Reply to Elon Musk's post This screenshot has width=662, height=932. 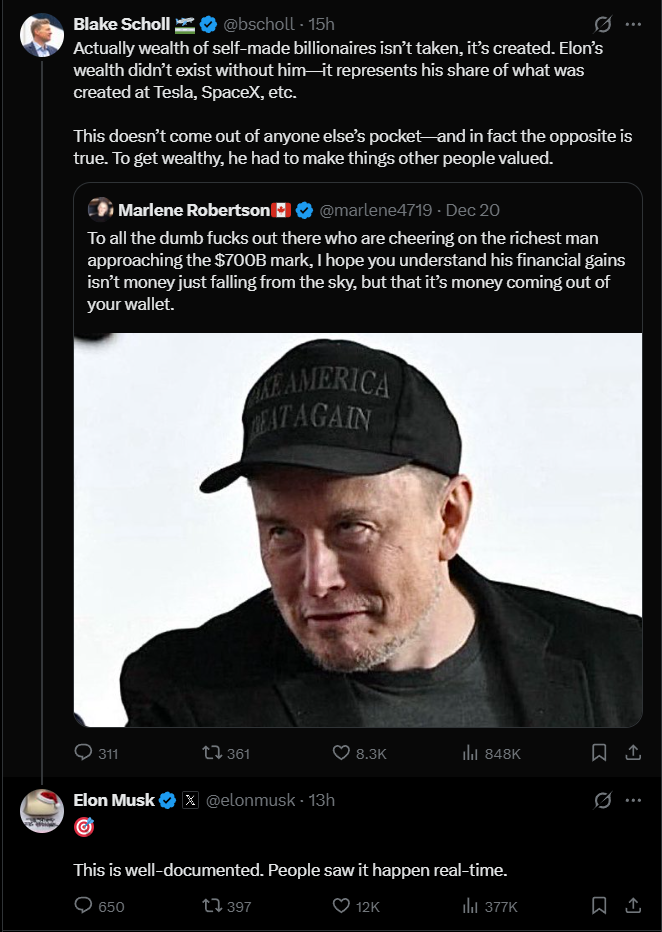[84, 906]
